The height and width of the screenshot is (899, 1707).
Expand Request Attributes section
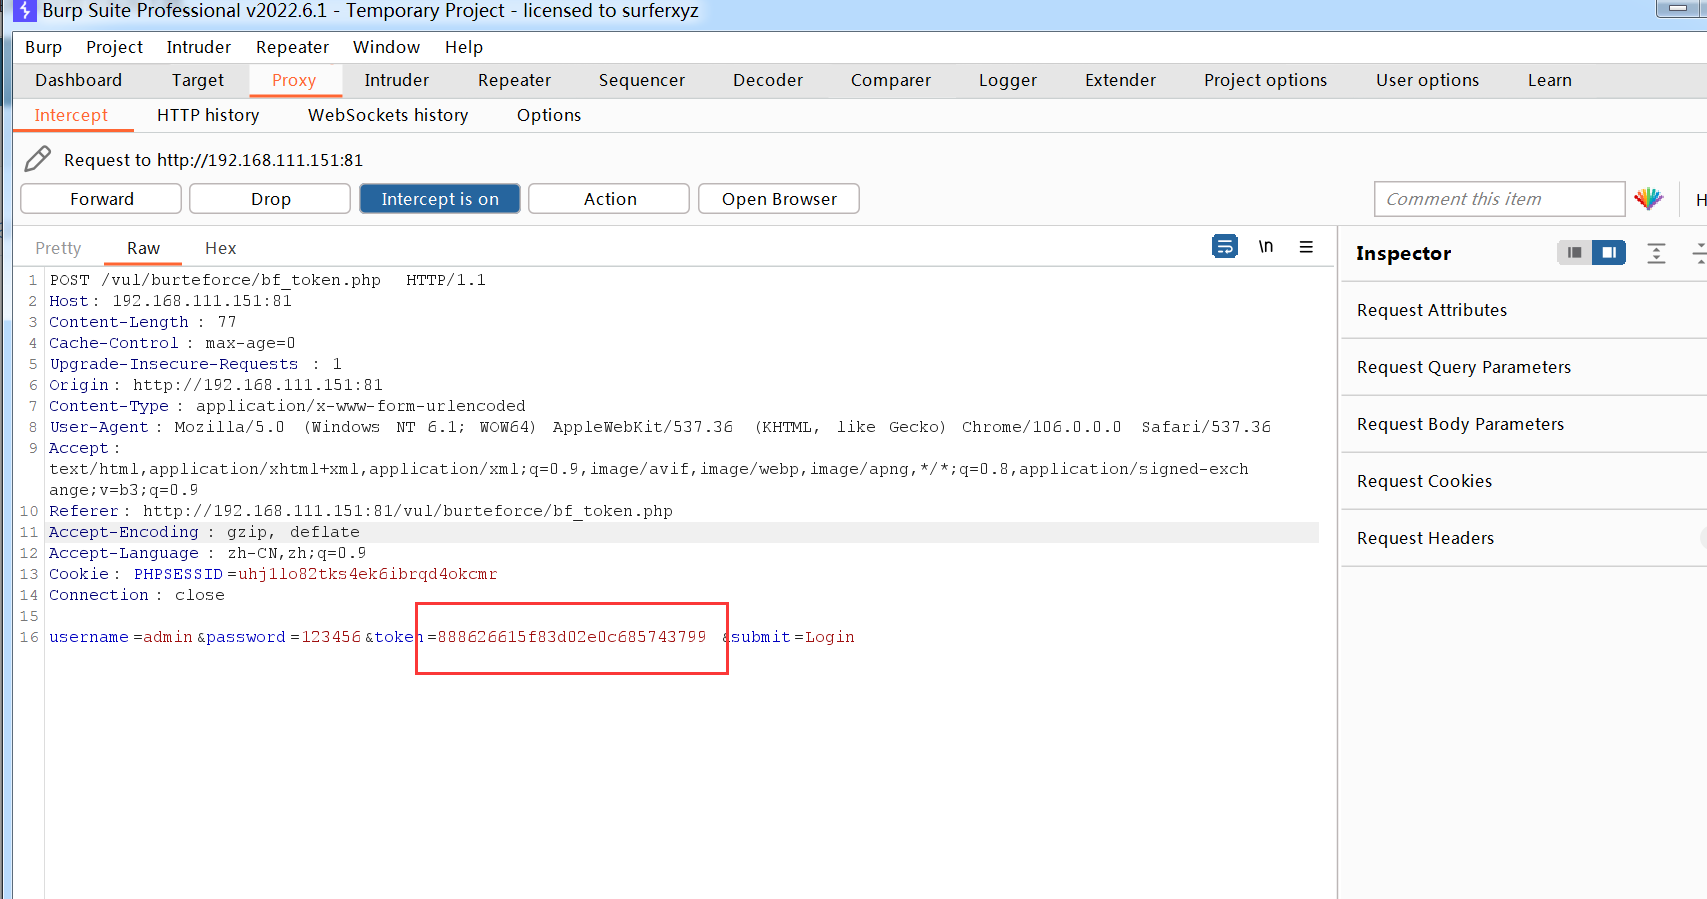tap(1431, 310)
